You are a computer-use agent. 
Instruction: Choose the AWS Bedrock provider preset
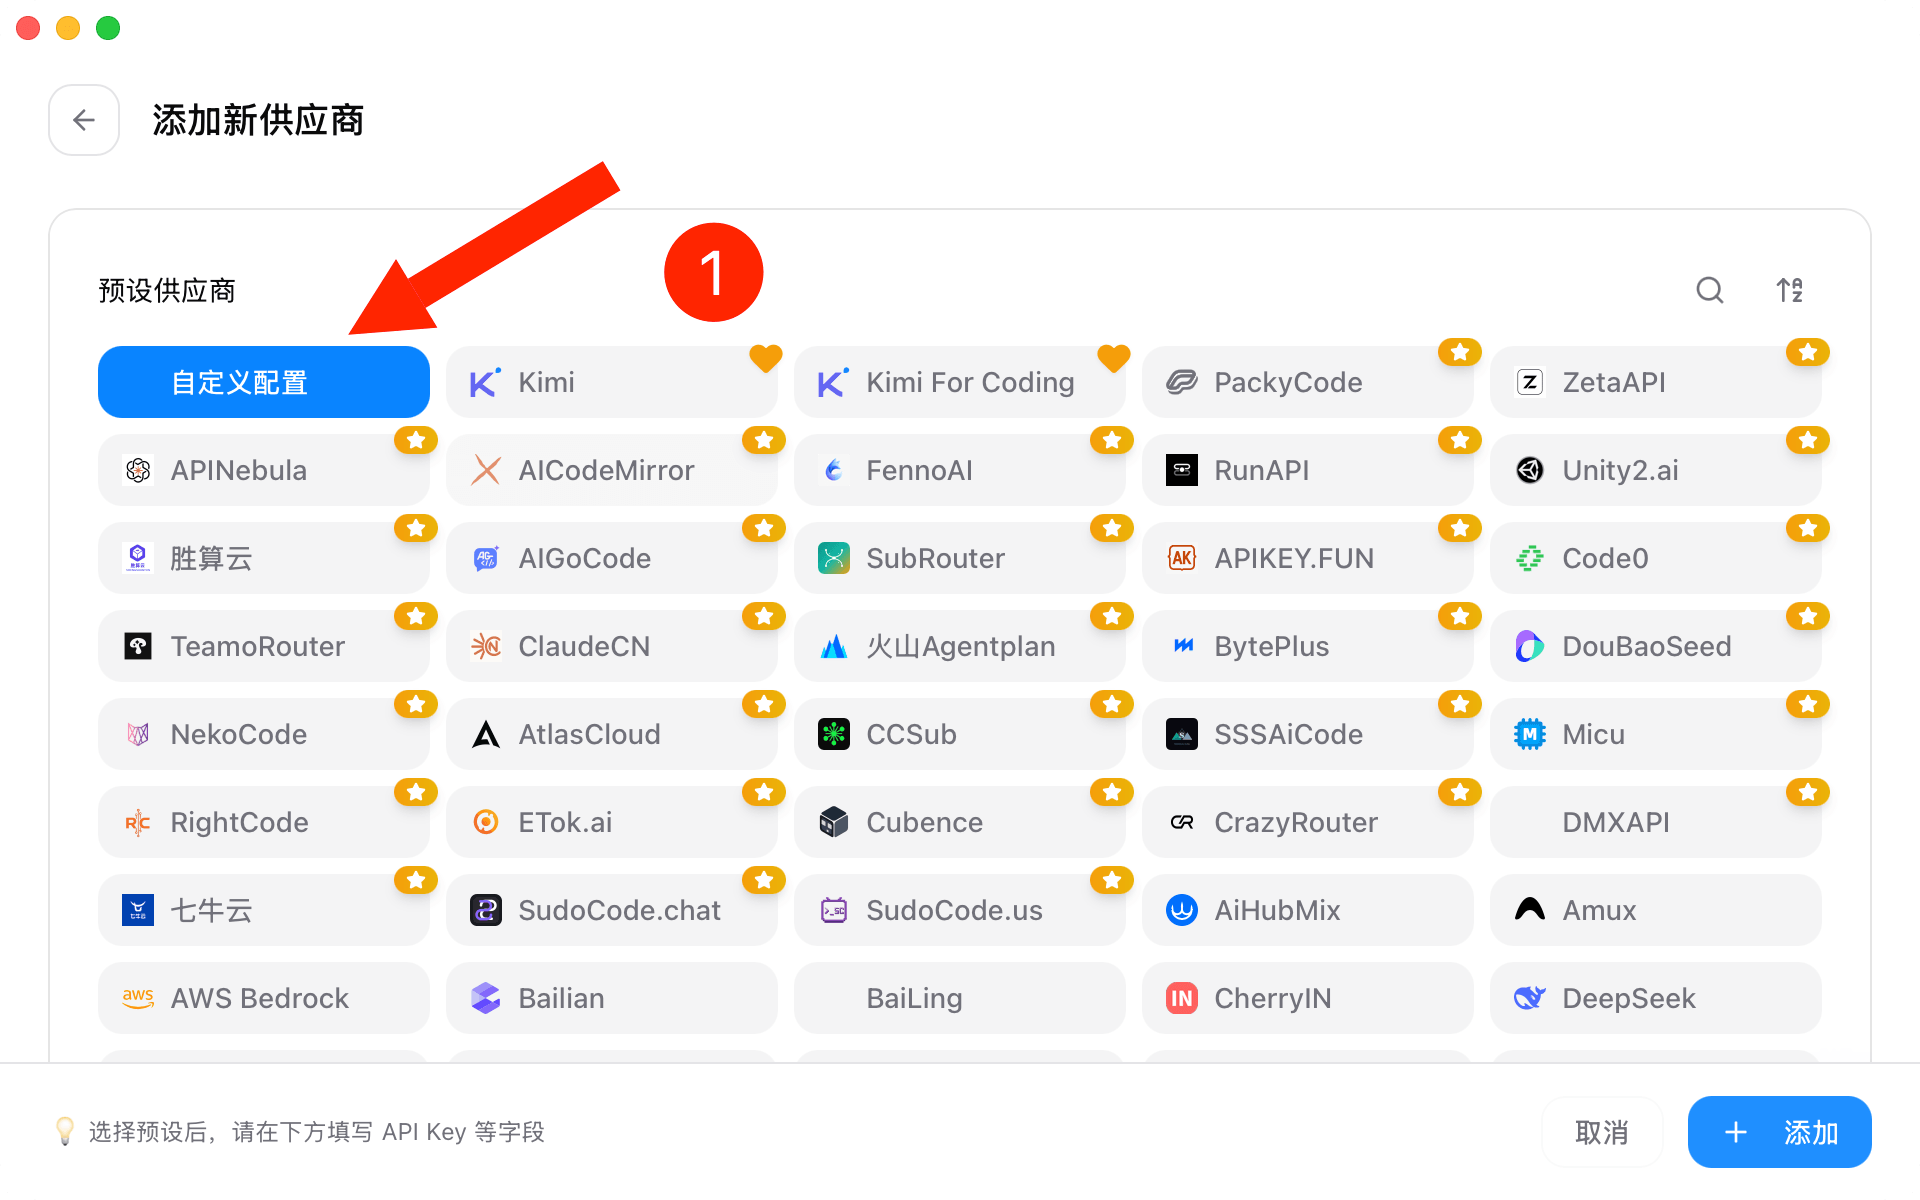tap(264, 998)
